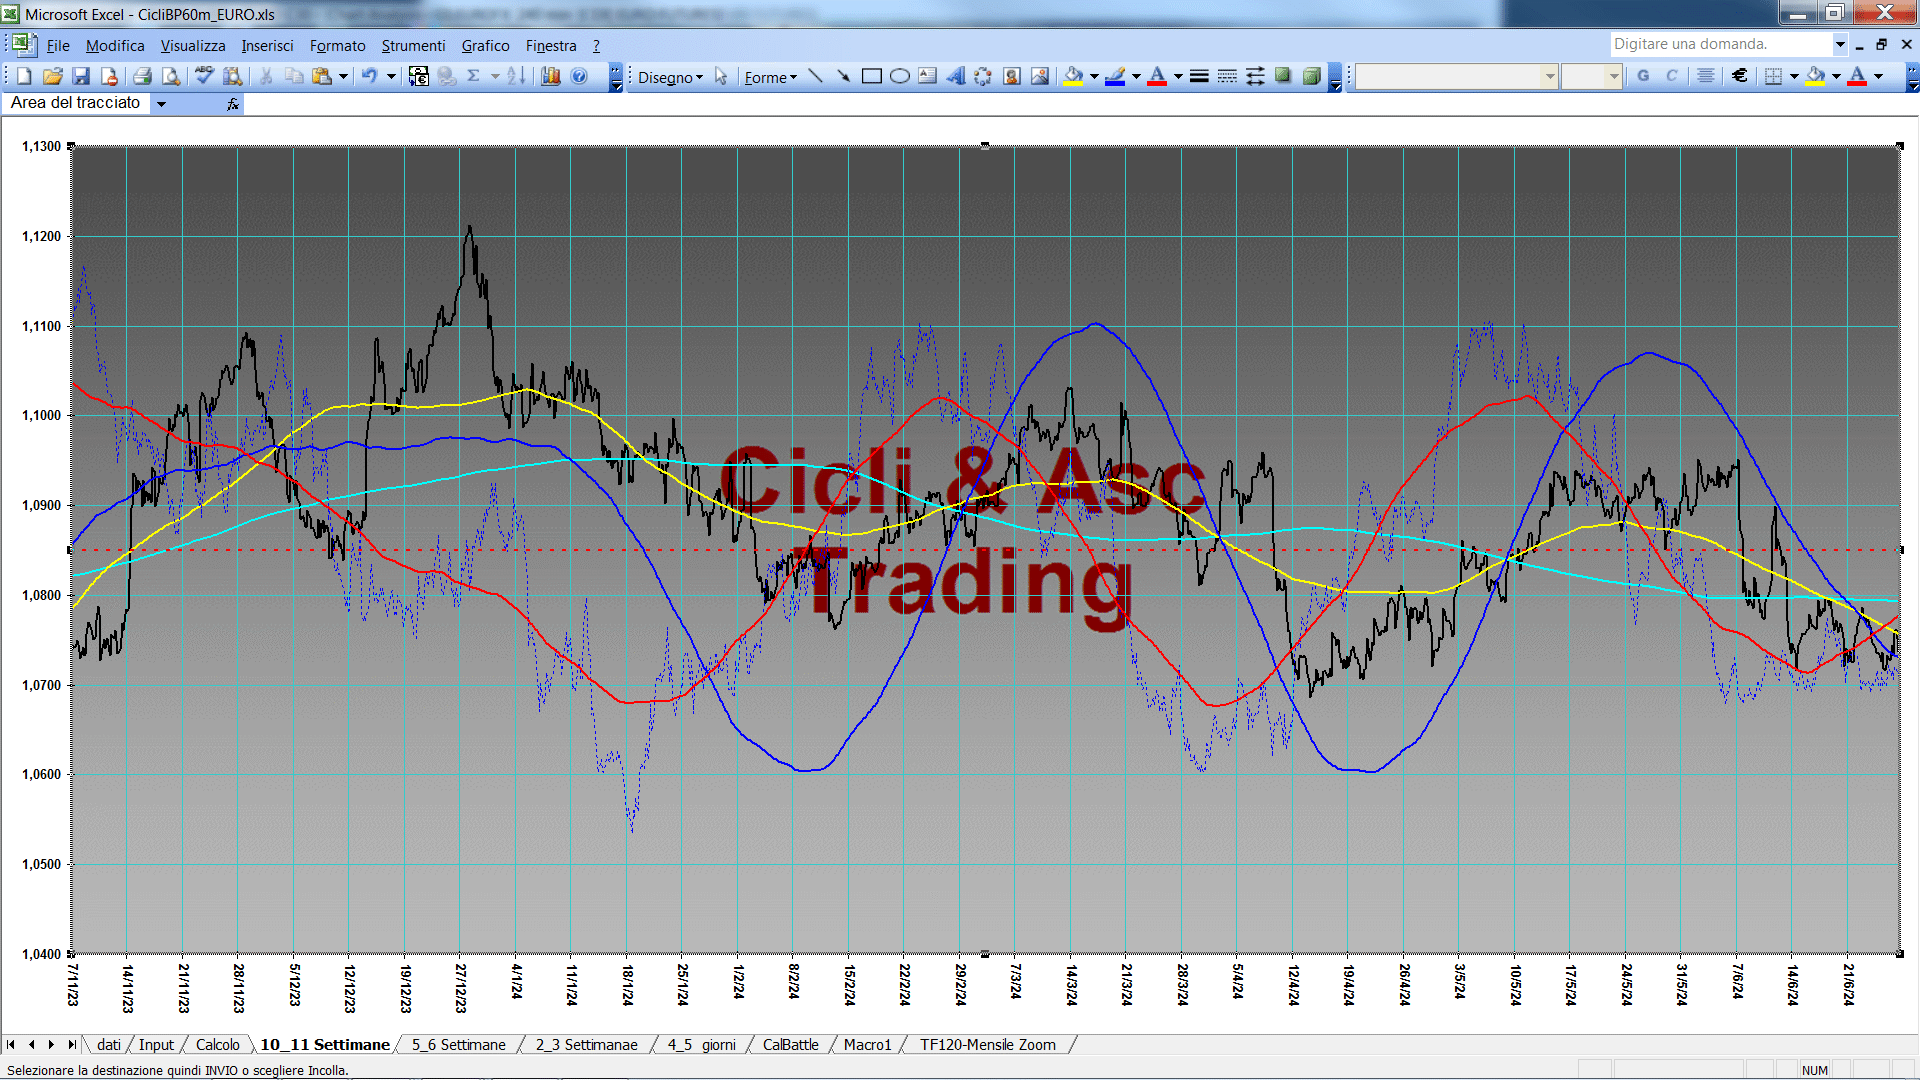
Task: Open the Undo history dropdown arrow
Action: pyautogui.click(x=392, y=76)
